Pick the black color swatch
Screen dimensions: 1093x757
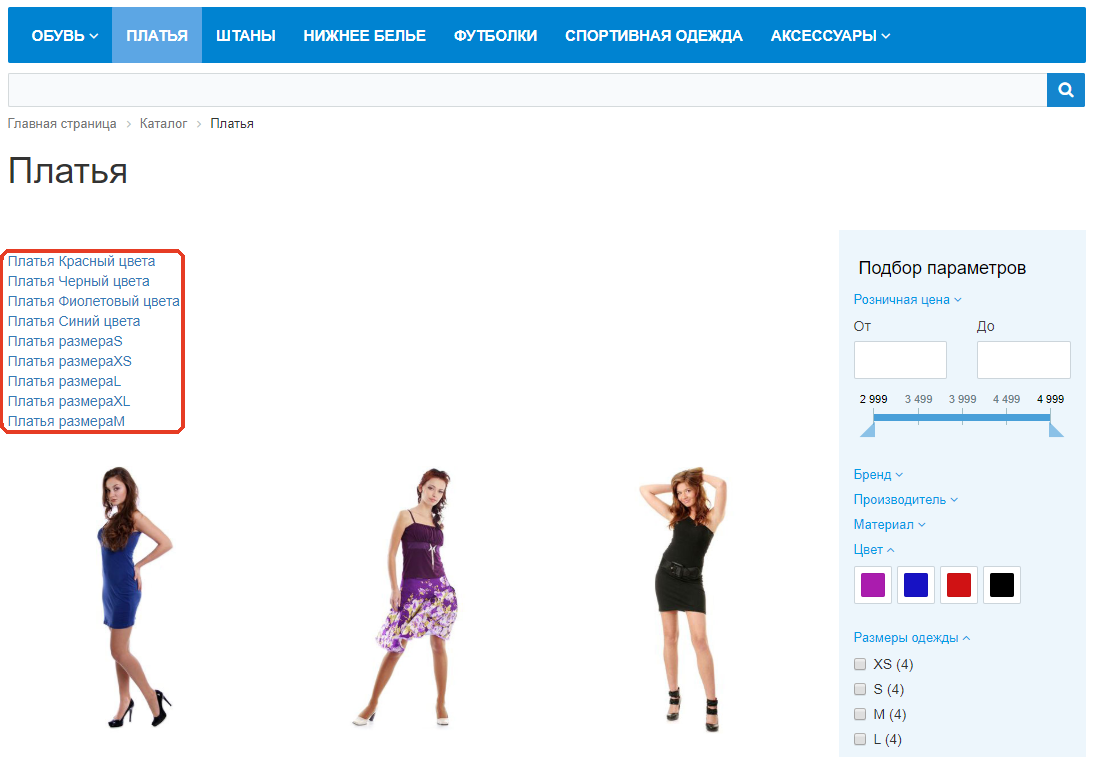pos(1002,585)
